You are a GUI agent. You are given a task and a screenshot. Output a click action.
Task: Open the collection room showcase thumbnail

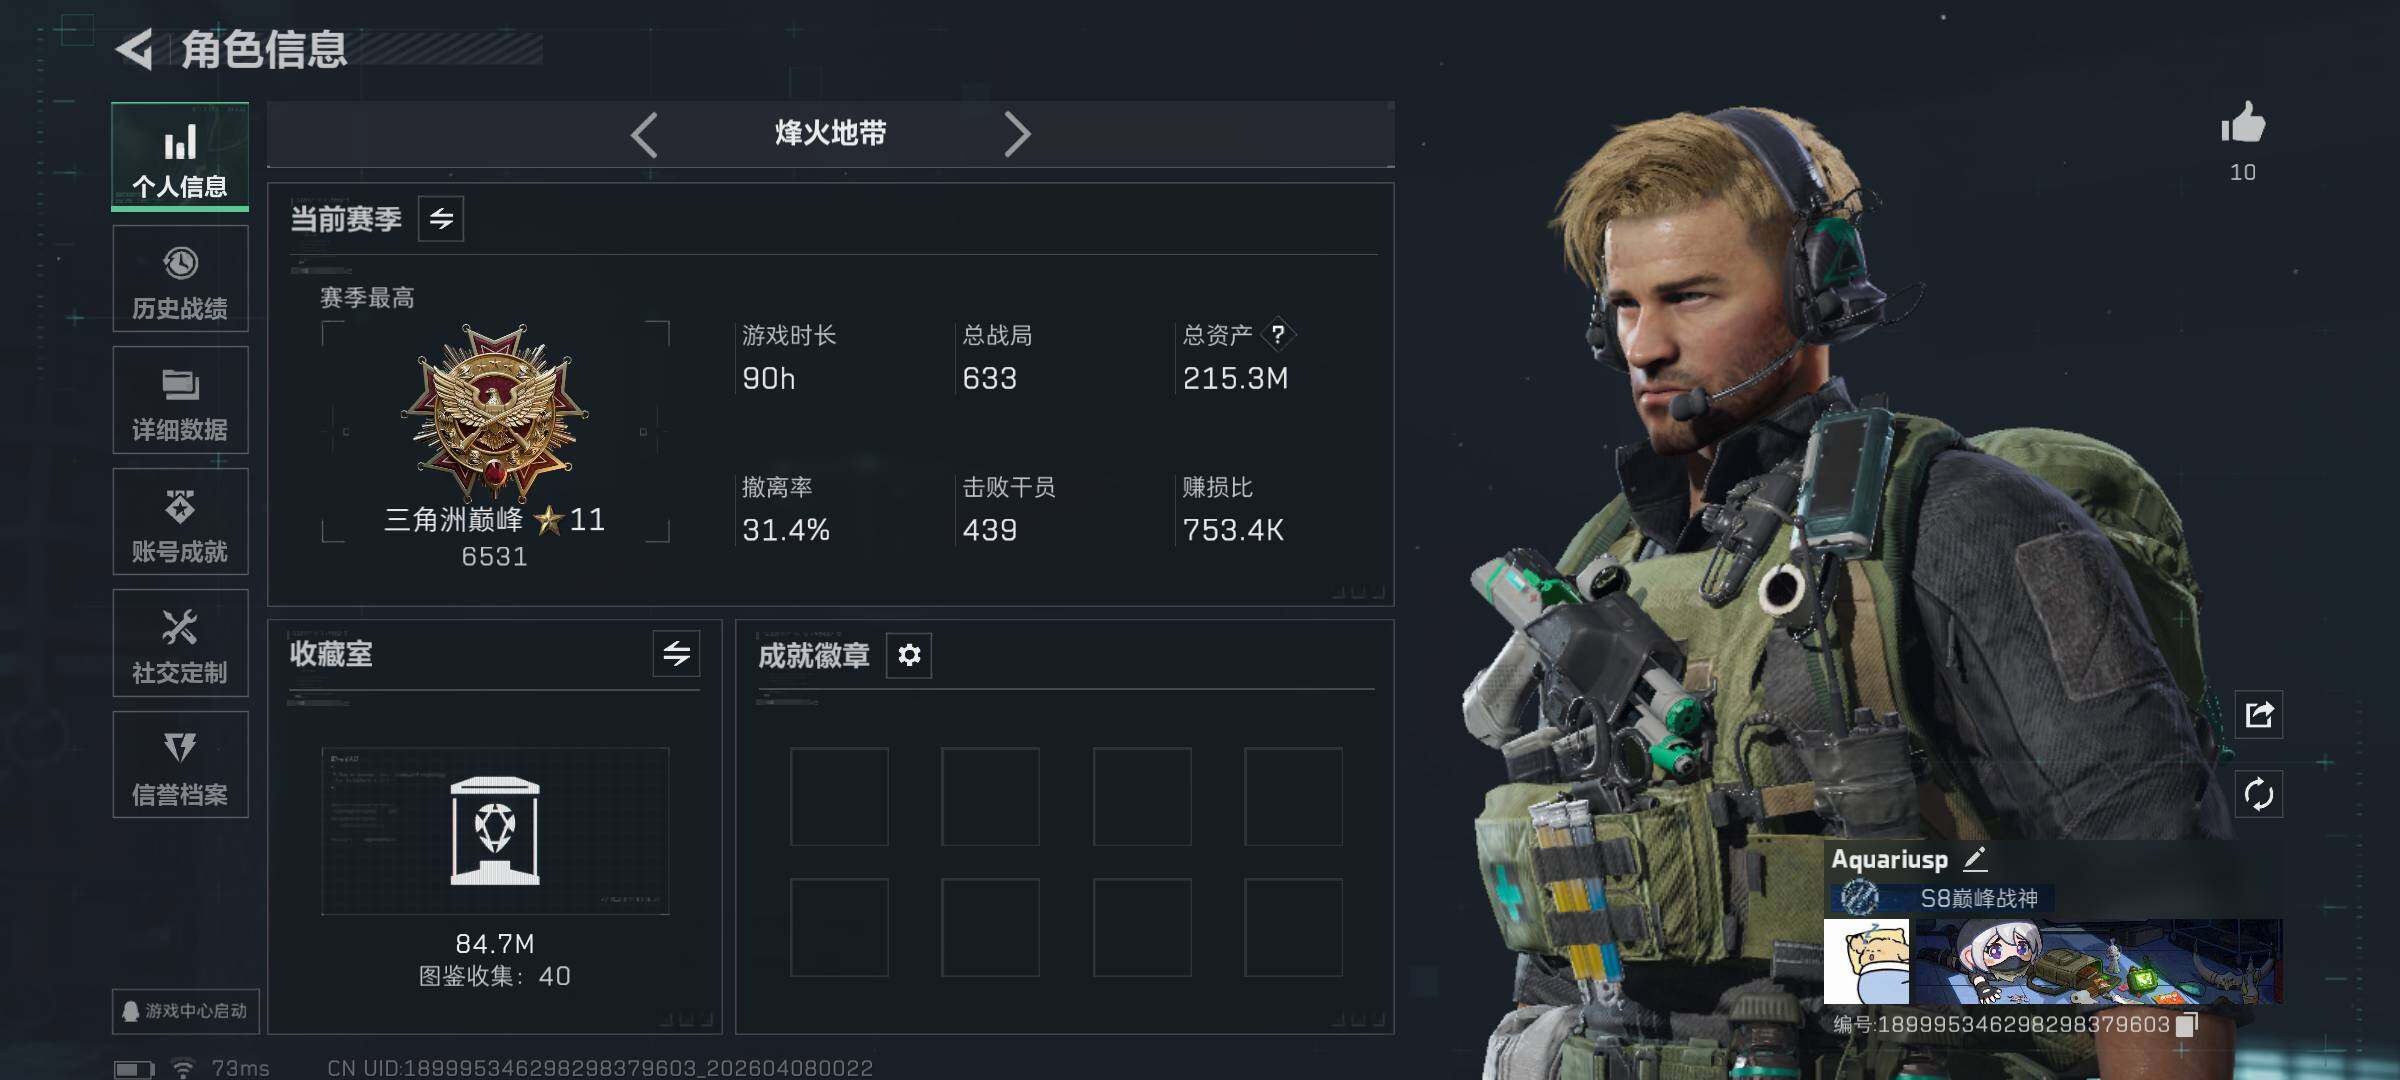pyautogui.click(x=495, y=831)
